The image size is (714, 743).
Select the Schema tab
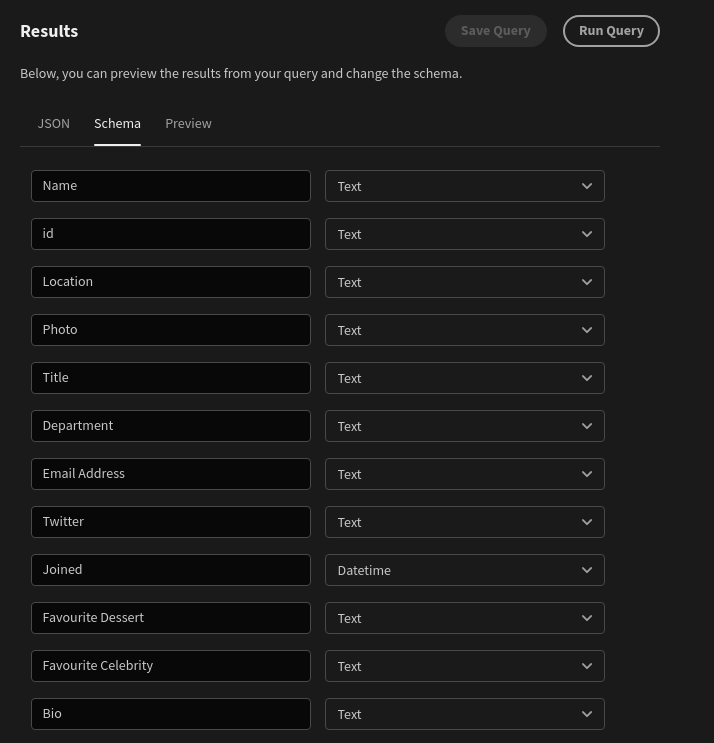(x=117, y=124)
